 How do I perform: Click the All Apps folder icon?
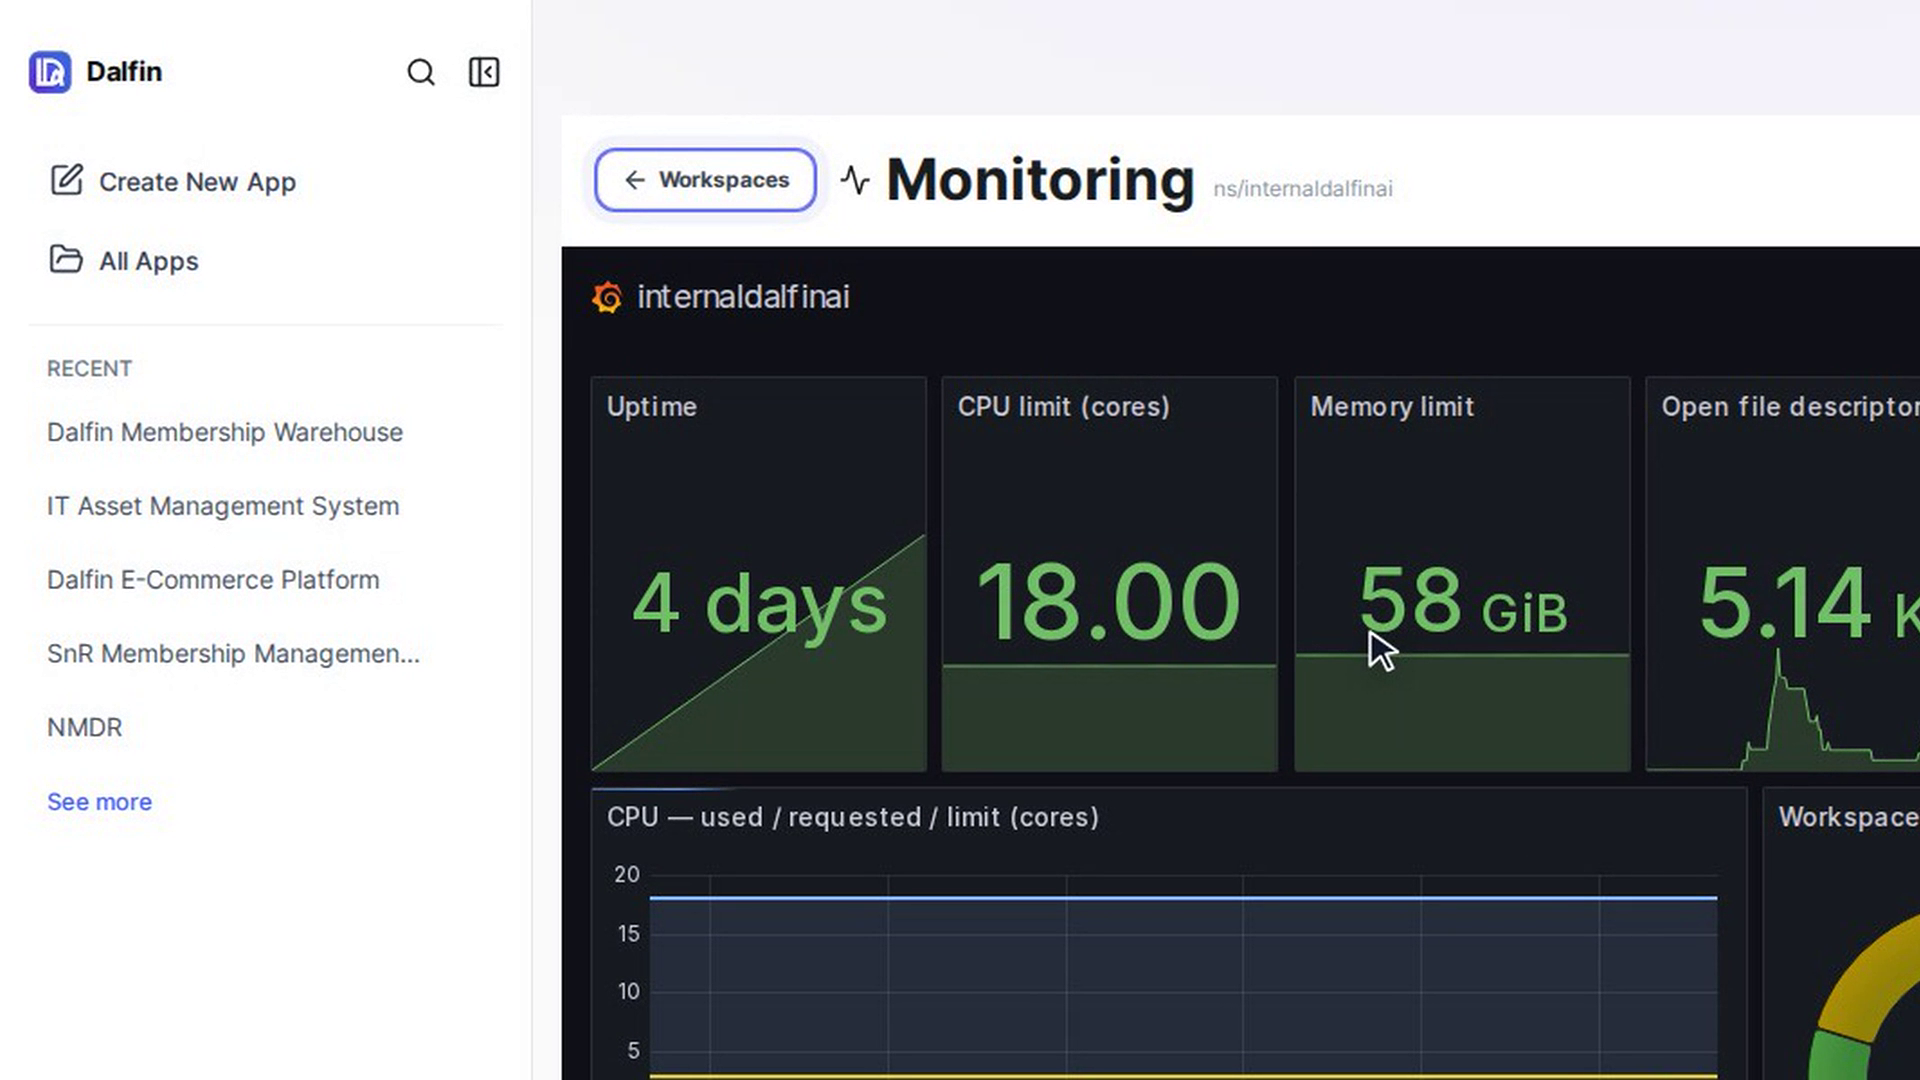point(66,259)
